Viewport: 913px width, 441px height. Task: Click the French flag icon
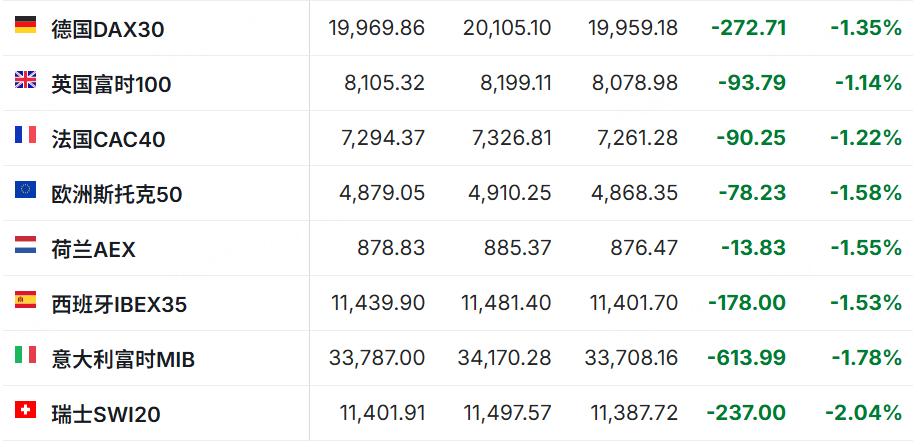tap(26, 135)
